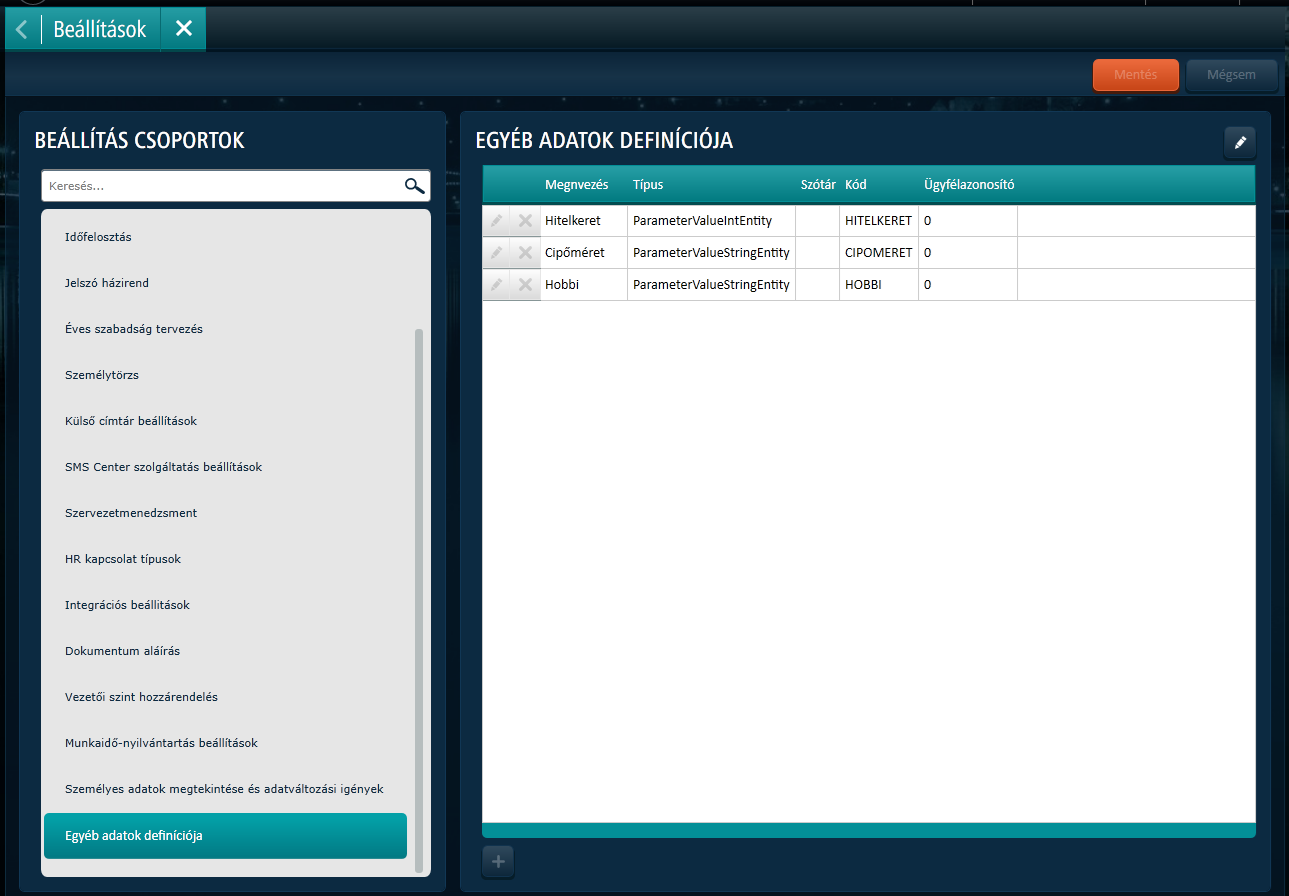The image size is (1289, 896).
Task: Click the search magnifier icon
Action: click(414, 186)
